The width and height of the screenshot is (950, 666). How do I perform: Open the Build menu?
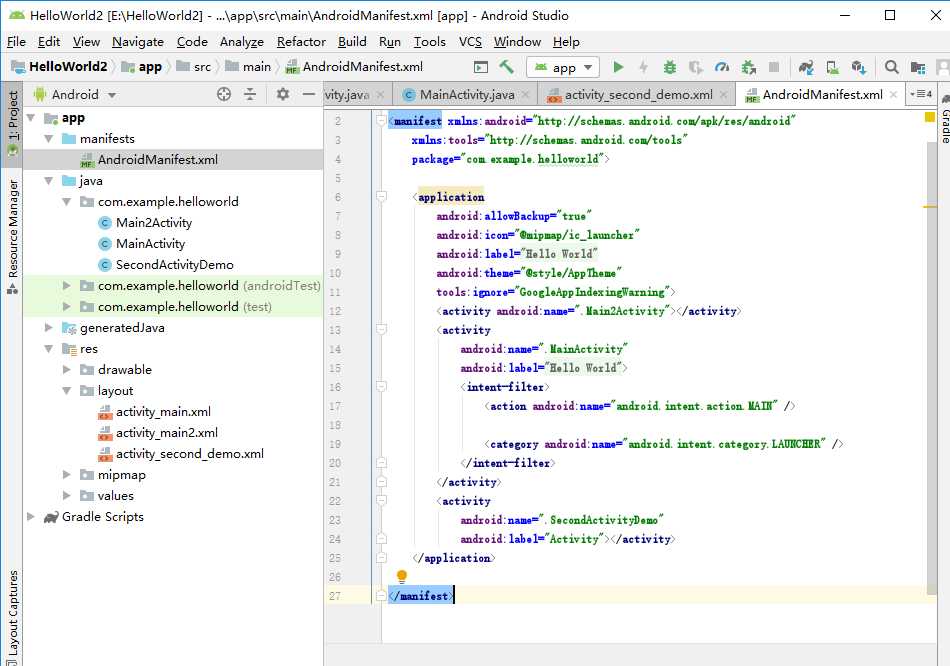[352, 42]
